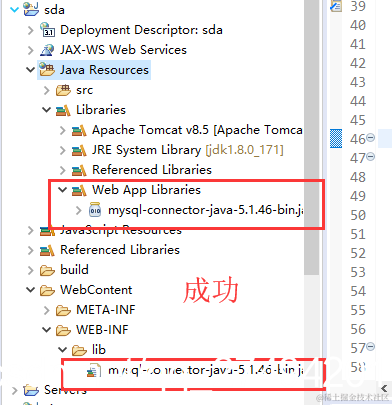Click the Deployment Descriptor icon

[47, 29]
